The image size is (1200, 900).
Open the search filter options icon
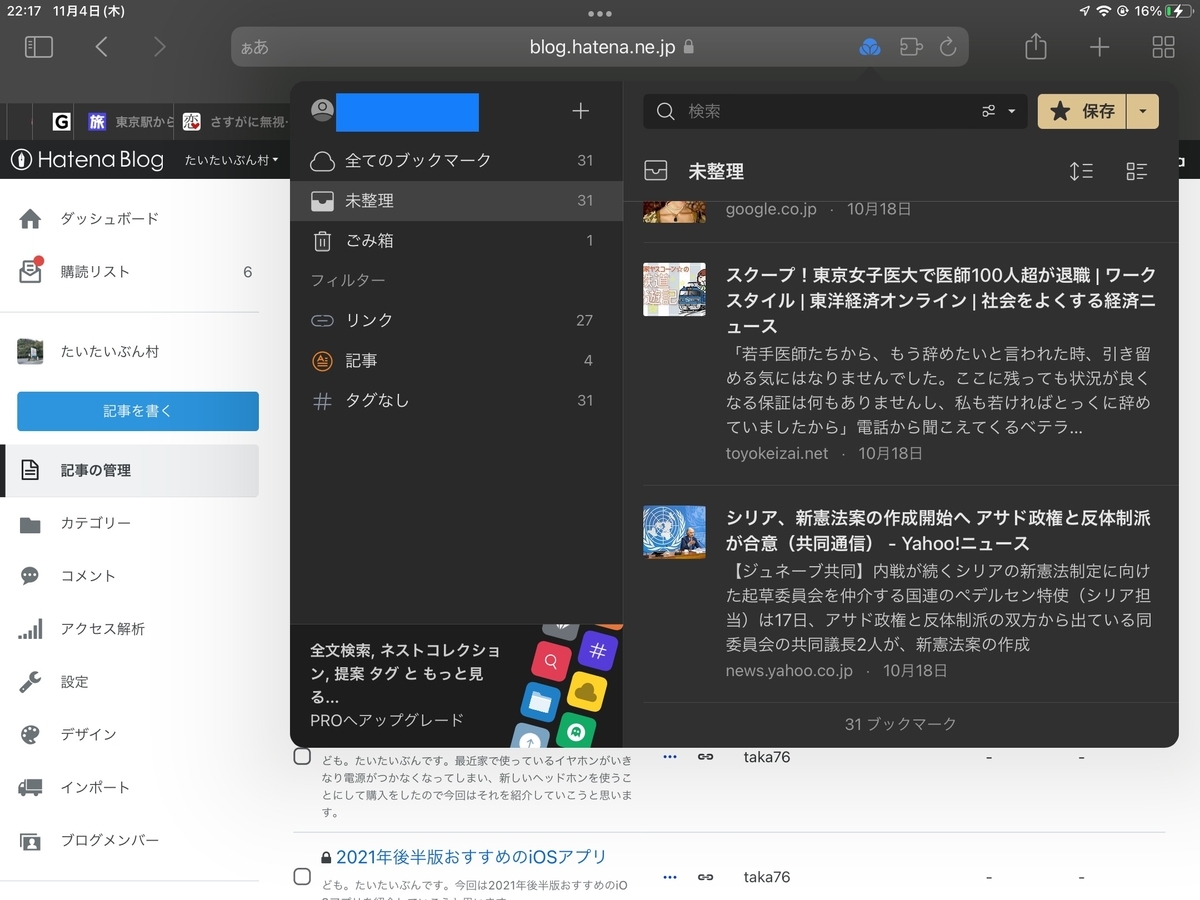tap(999, 111)
